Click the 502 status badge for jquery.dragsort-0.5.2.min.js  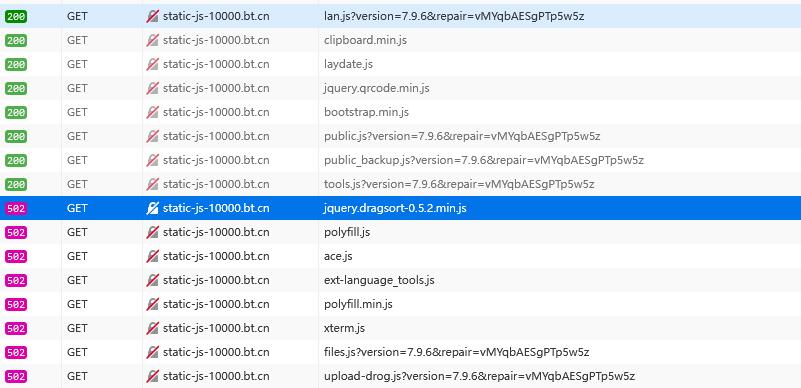click(16, 208)
